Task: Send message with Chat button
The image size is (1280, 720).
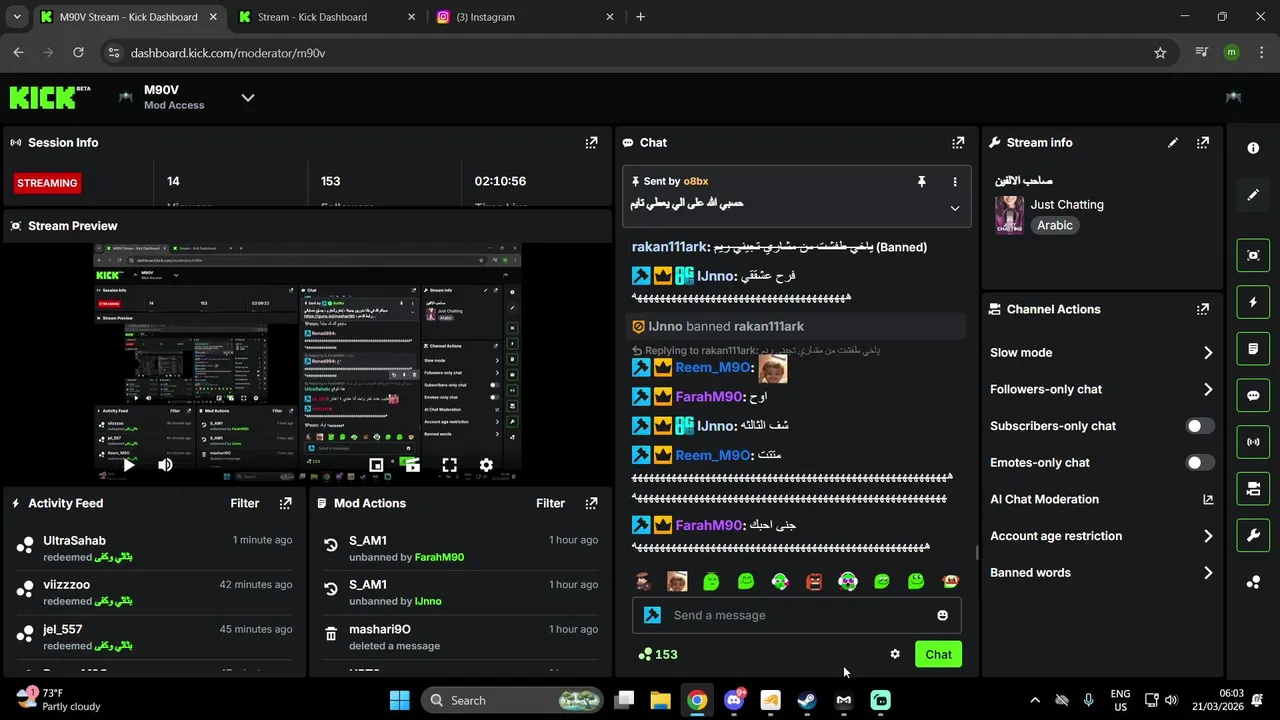Action: coord(938,654)
